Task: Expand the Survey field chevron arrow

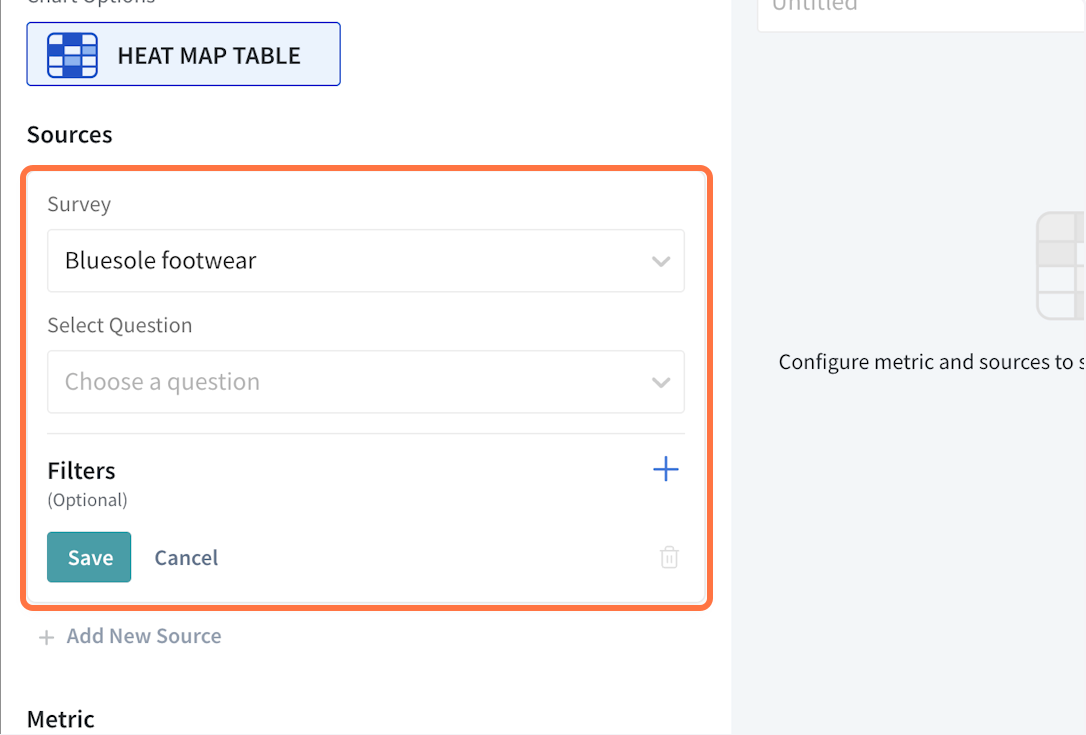Action: pyautogui.click(x=660, y=262)
